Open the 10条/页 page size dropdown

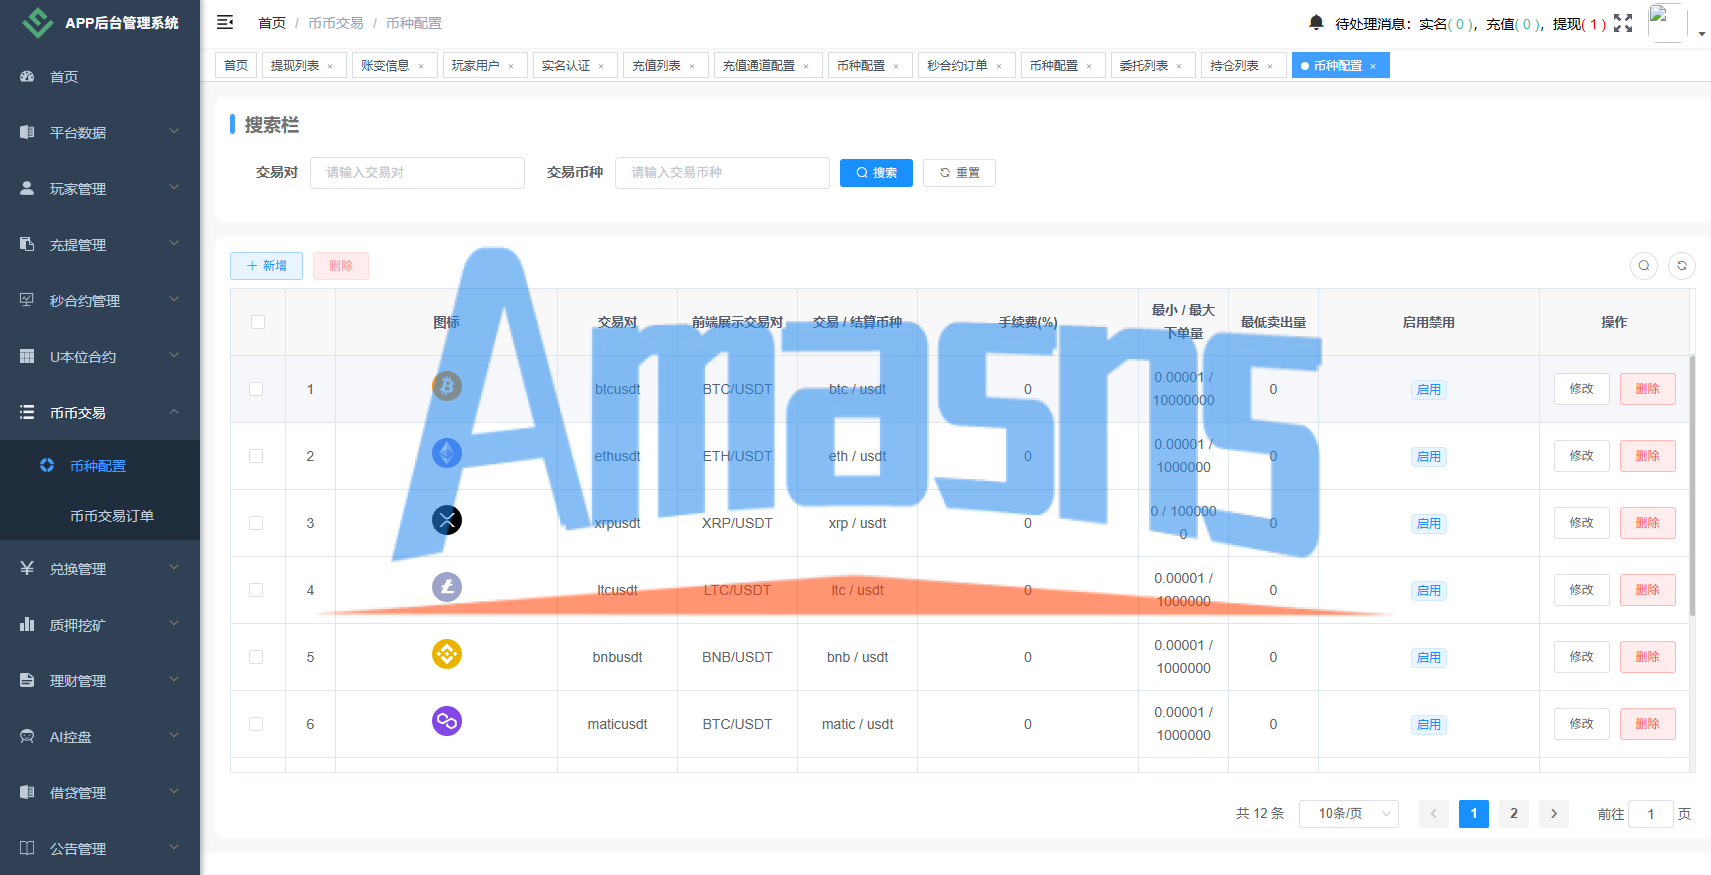[1348, 814]
